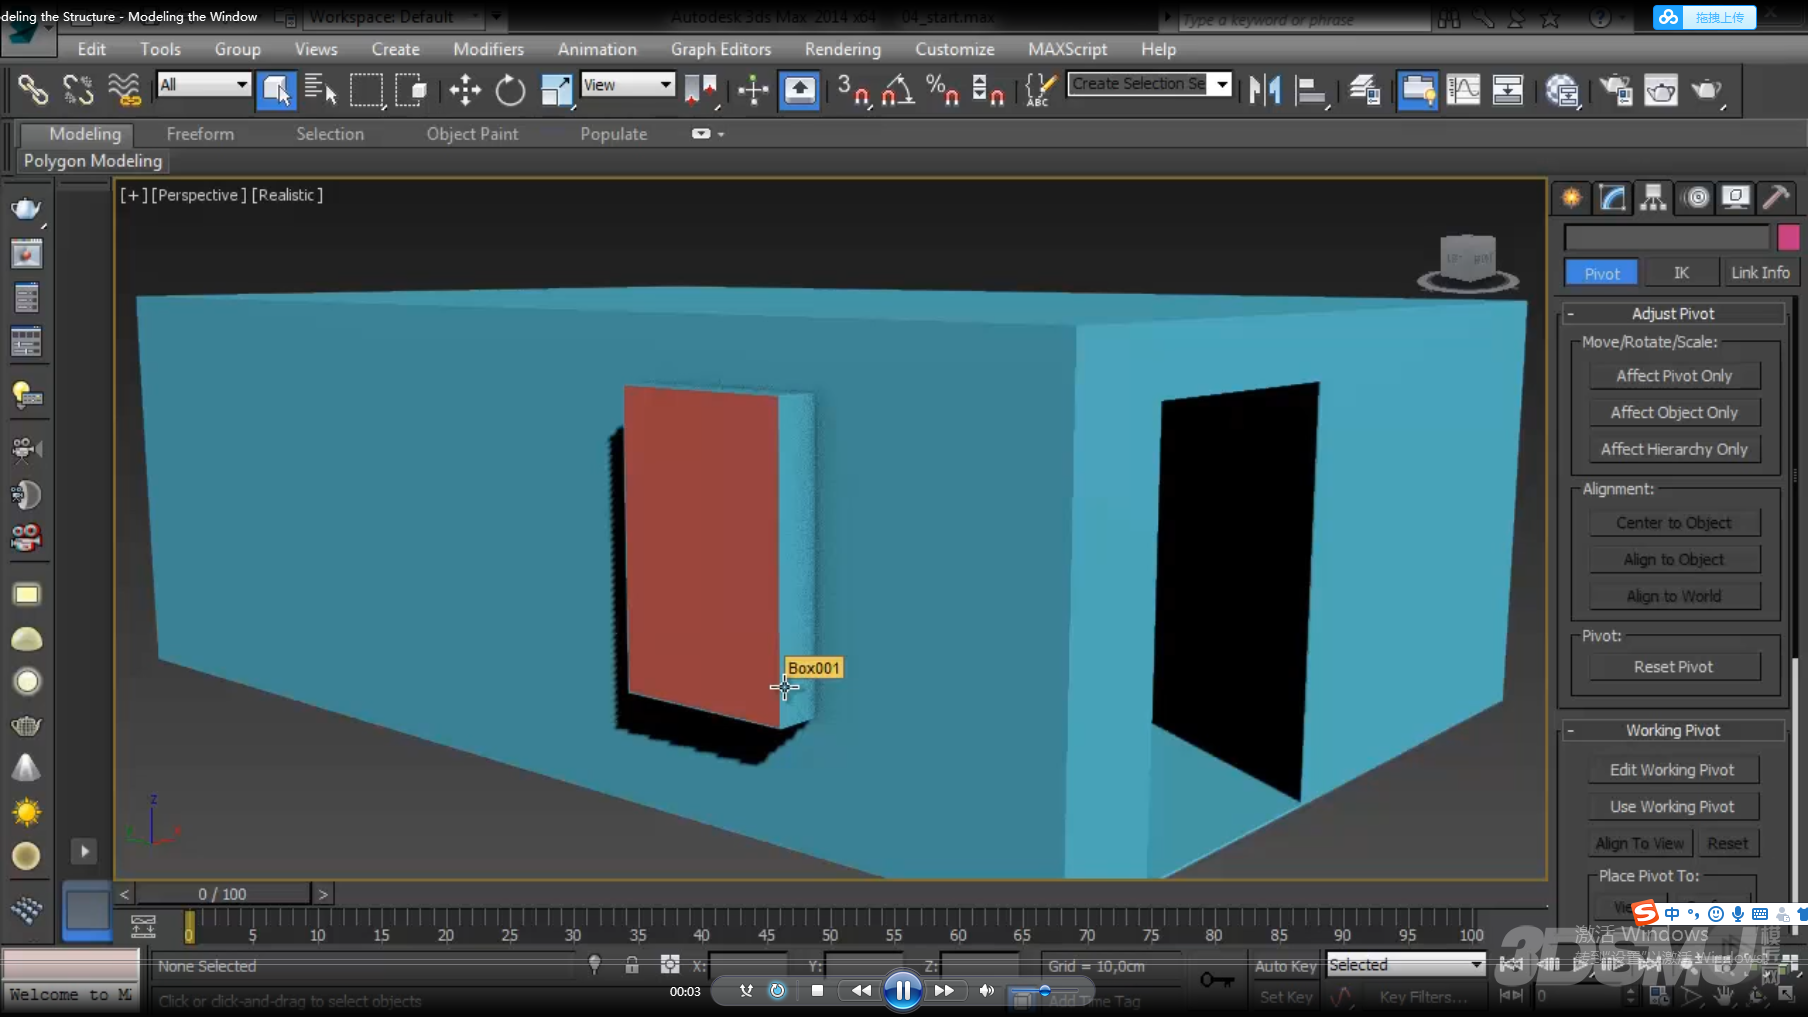1808x1017 pixels.
Task: Switch to the Object Paint ribbon tab
Action: pos(472,134)
